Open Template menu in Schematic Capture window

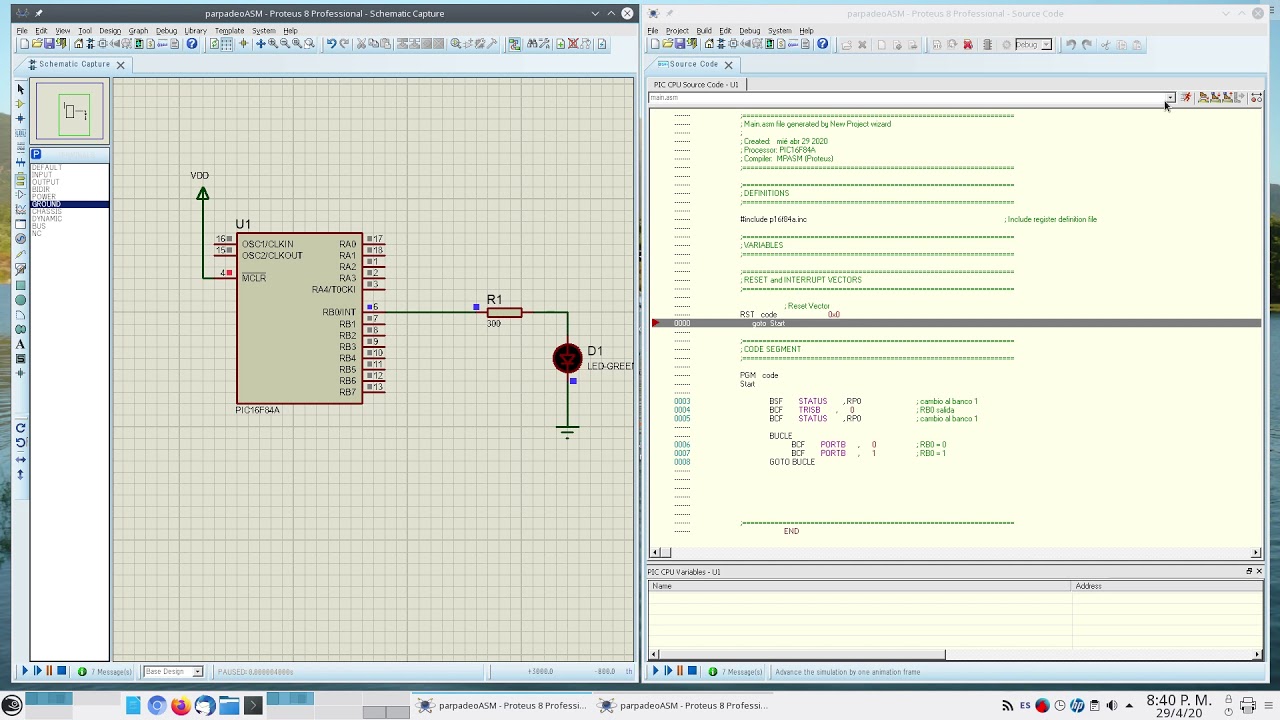(229, 31)
